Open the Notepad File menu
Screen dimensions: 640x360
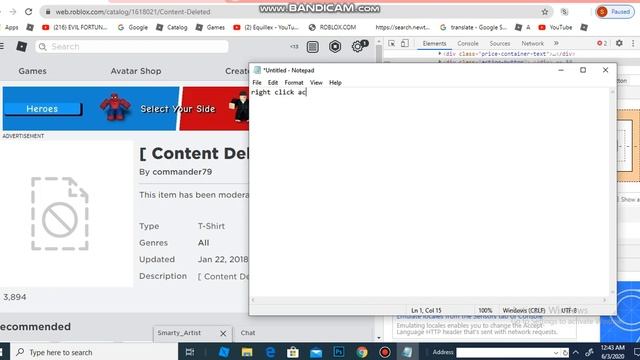(x=257, y=82)
